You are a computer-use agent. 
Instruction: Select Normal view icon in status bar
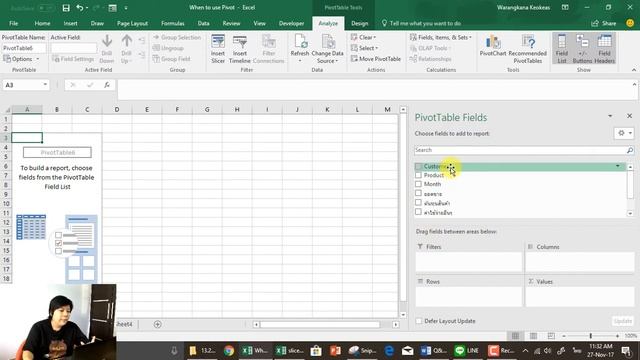[516, 336]
